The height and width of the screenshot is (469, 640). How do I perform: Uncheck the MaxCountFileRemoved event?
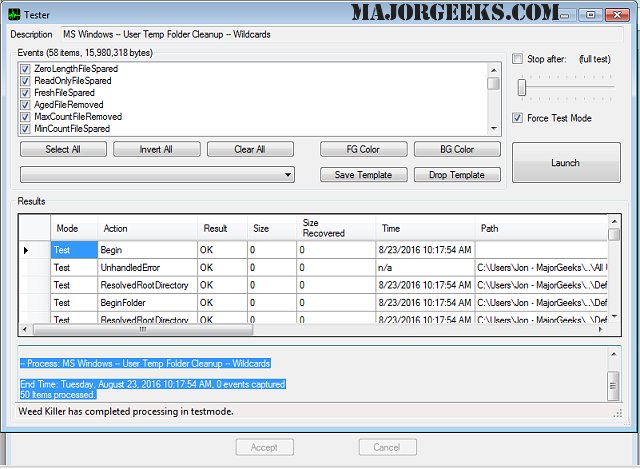25,117
